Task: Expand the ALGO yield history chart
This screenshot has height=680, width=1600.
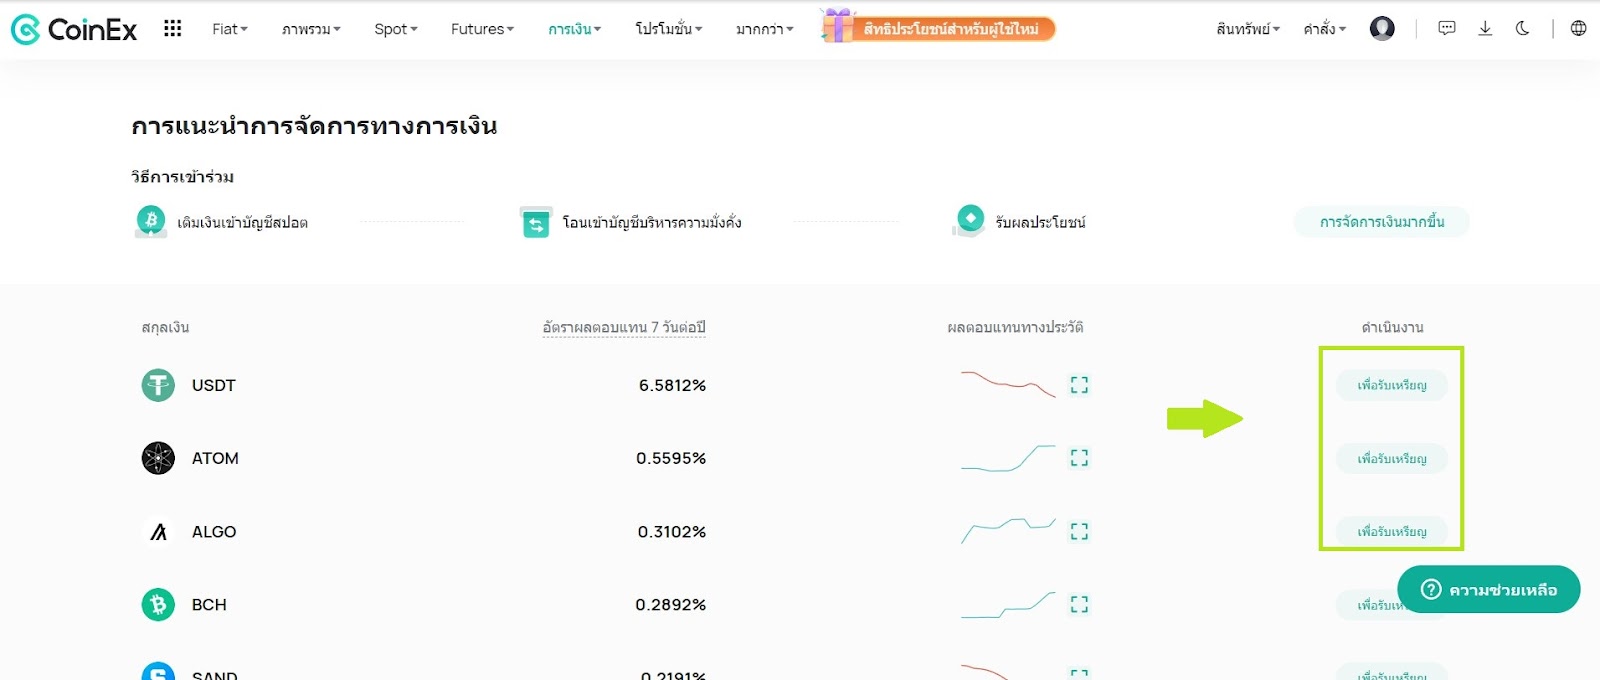Action: pos(1079,531)
